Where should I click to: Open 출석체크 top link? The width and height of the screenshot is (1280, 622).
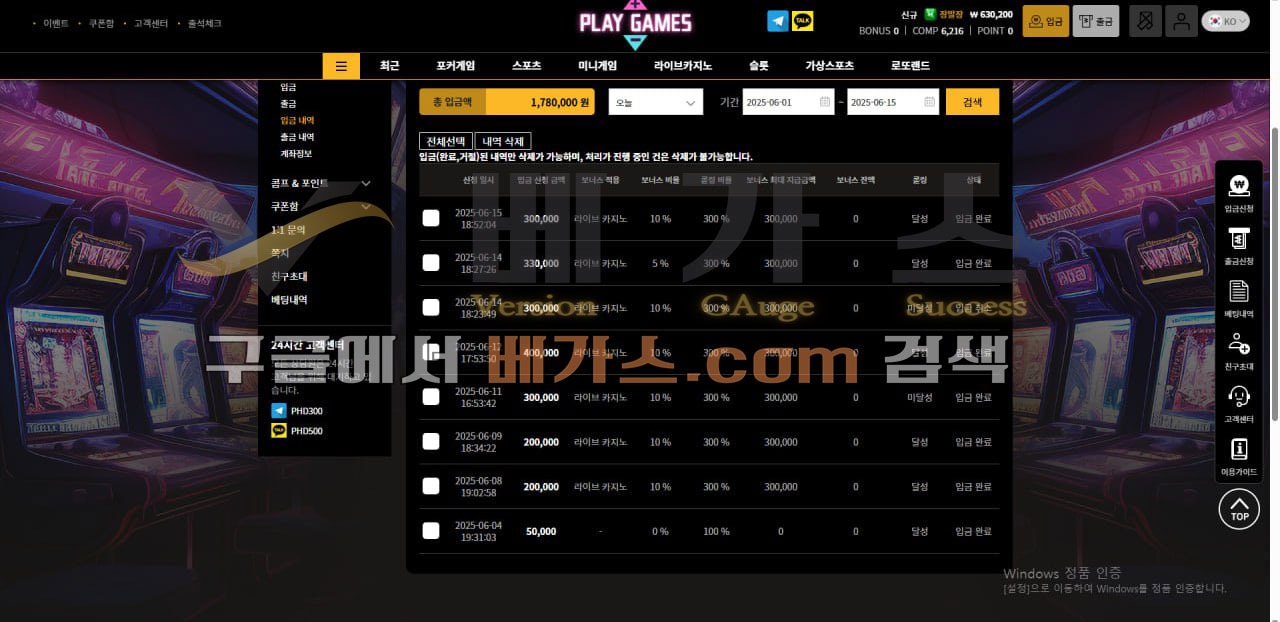205,23
